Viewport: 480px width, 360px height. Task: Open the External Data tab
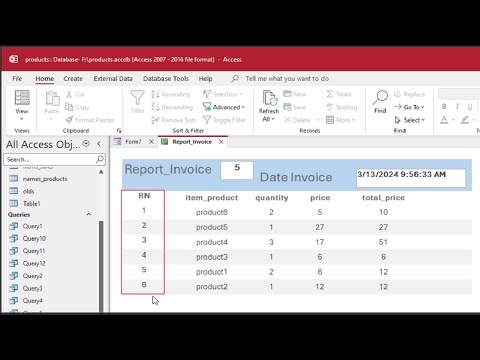(x=113, y=79)
